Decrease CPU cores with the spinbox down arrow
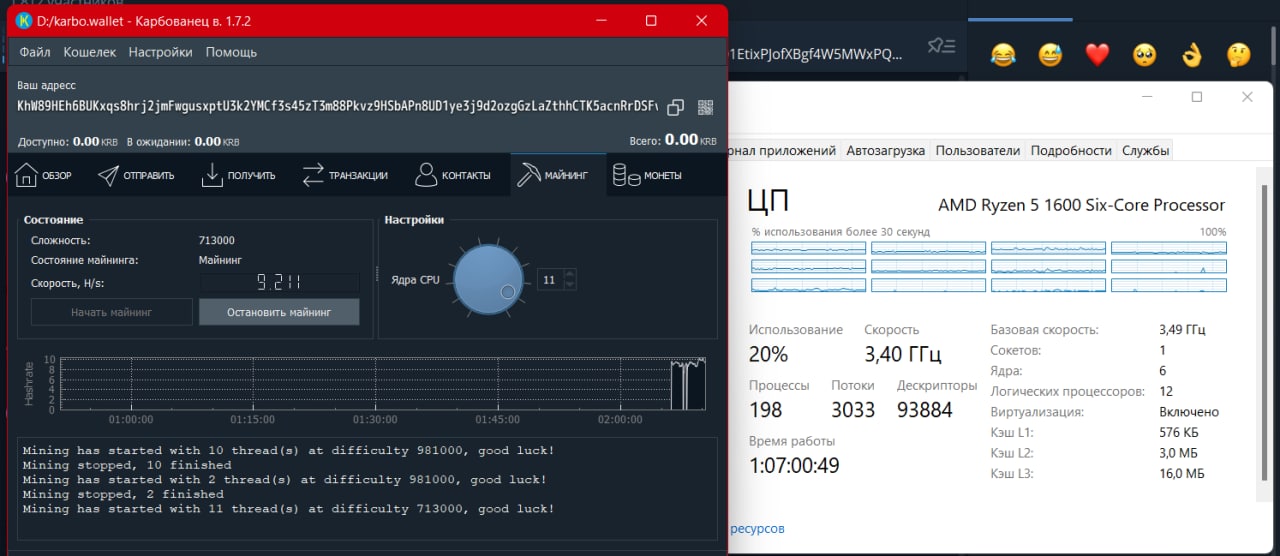 pos(571,285)
